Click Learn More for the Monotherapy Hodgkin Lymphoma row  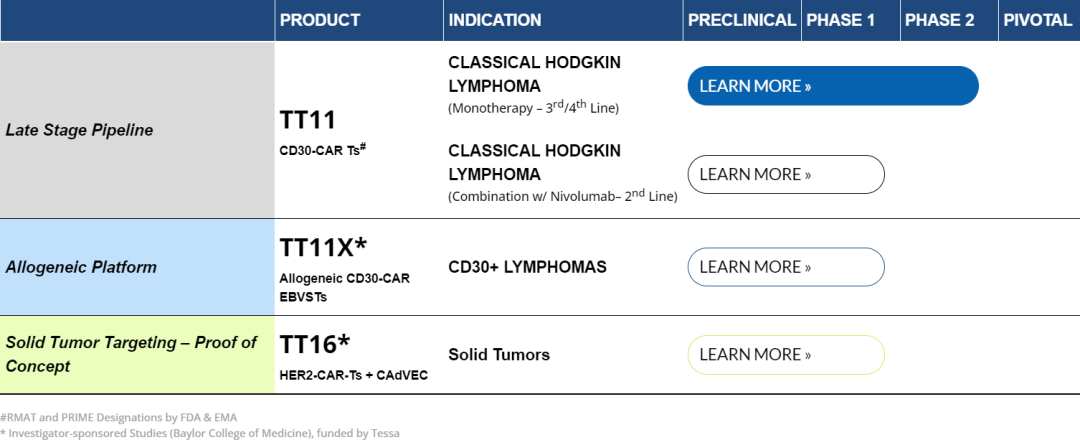832,86
